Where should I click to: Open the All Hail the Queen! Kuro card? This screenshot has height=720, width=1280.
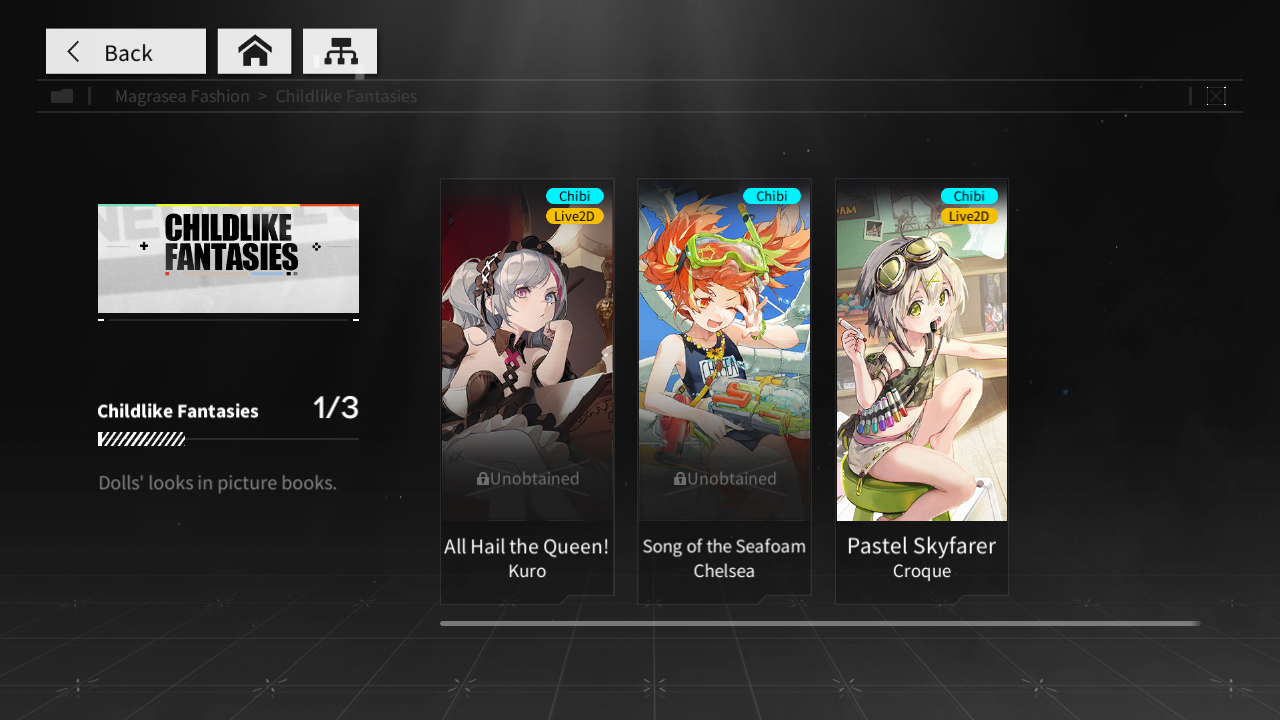click(x=527, y=391)
